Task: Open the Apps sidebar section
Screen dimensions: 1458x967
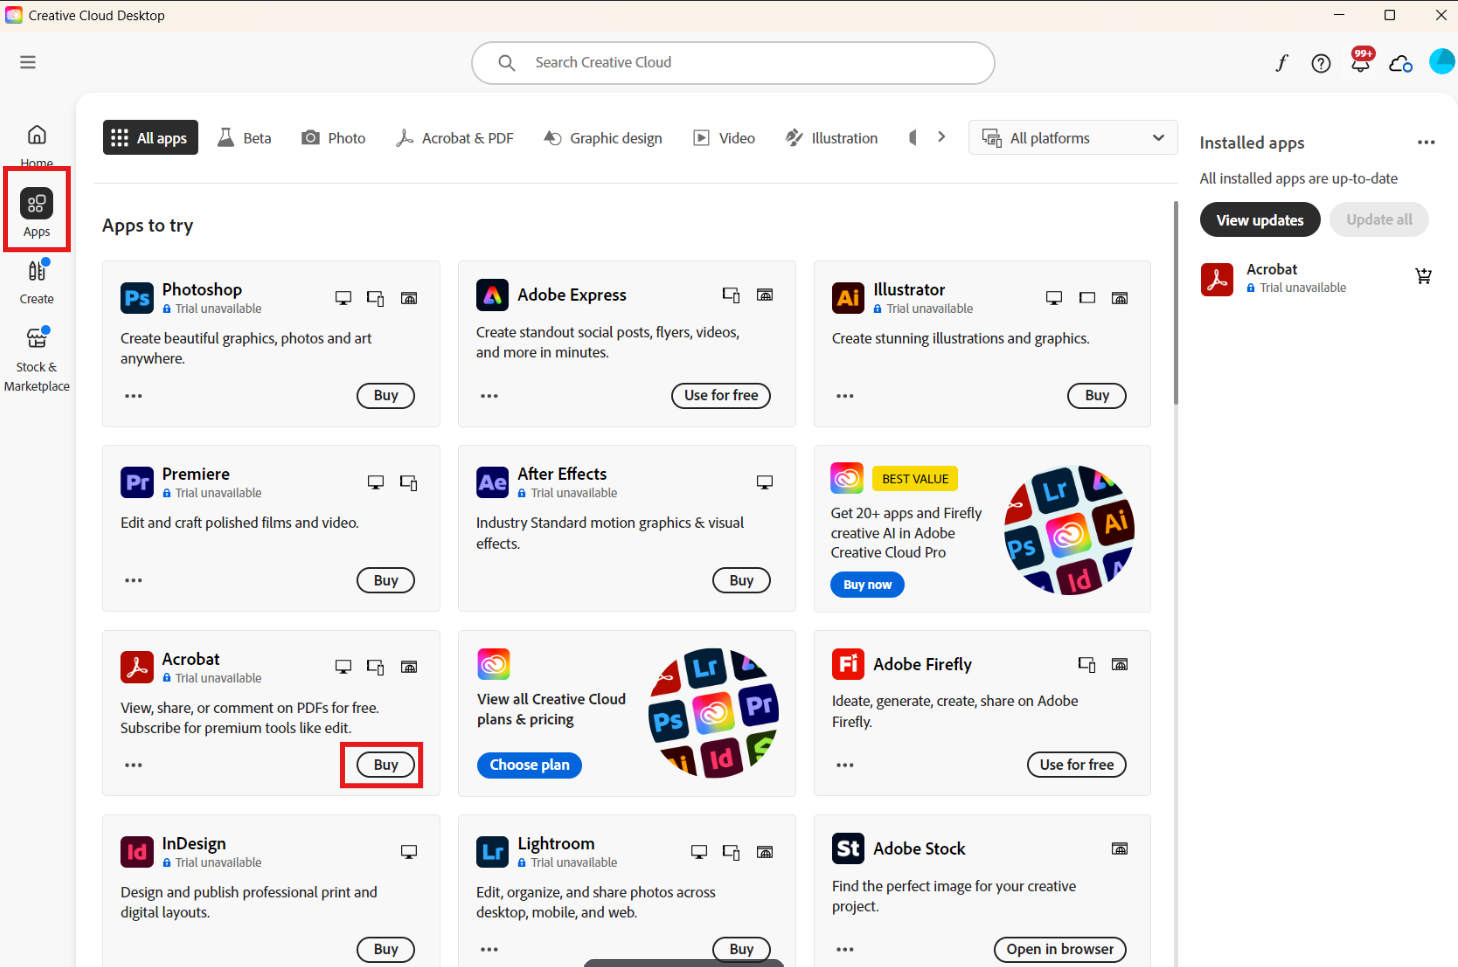Action: click(37, 213)
